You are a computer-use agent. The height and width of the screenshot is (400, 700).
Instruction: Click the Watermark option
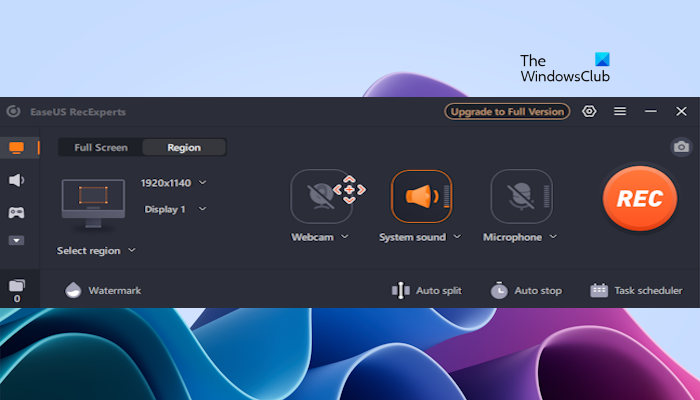pos(103,290)
